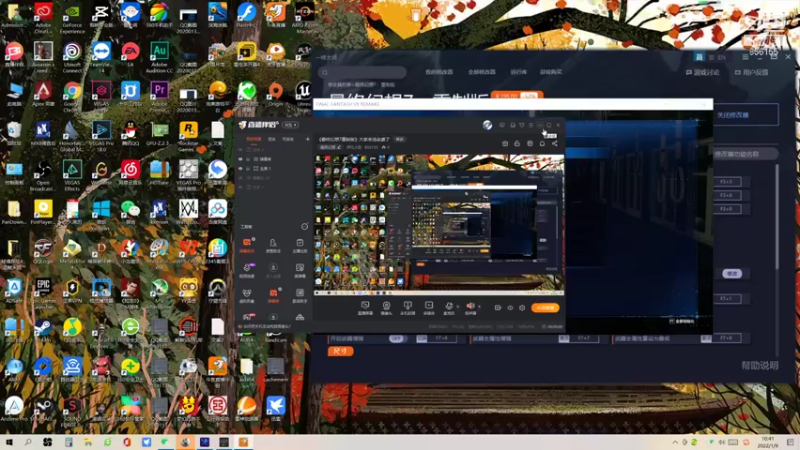Click the taskbar clock showing 10:41
This screenshot has width=800, height=450.
tap(767, 442)
